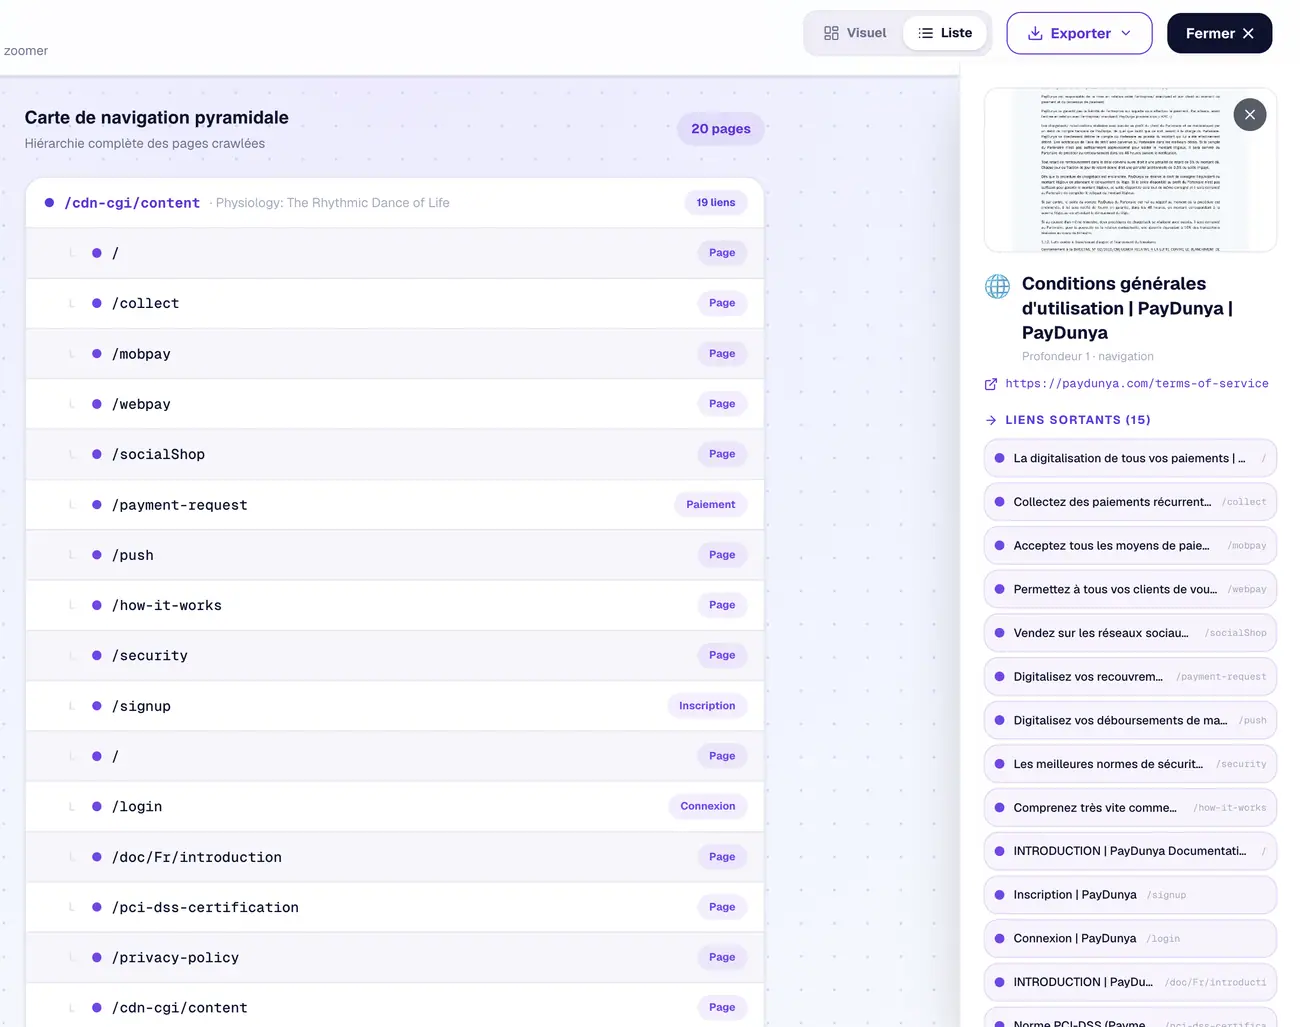
Task: Open the Exporter dropdown
Action: click(1079, 33)
